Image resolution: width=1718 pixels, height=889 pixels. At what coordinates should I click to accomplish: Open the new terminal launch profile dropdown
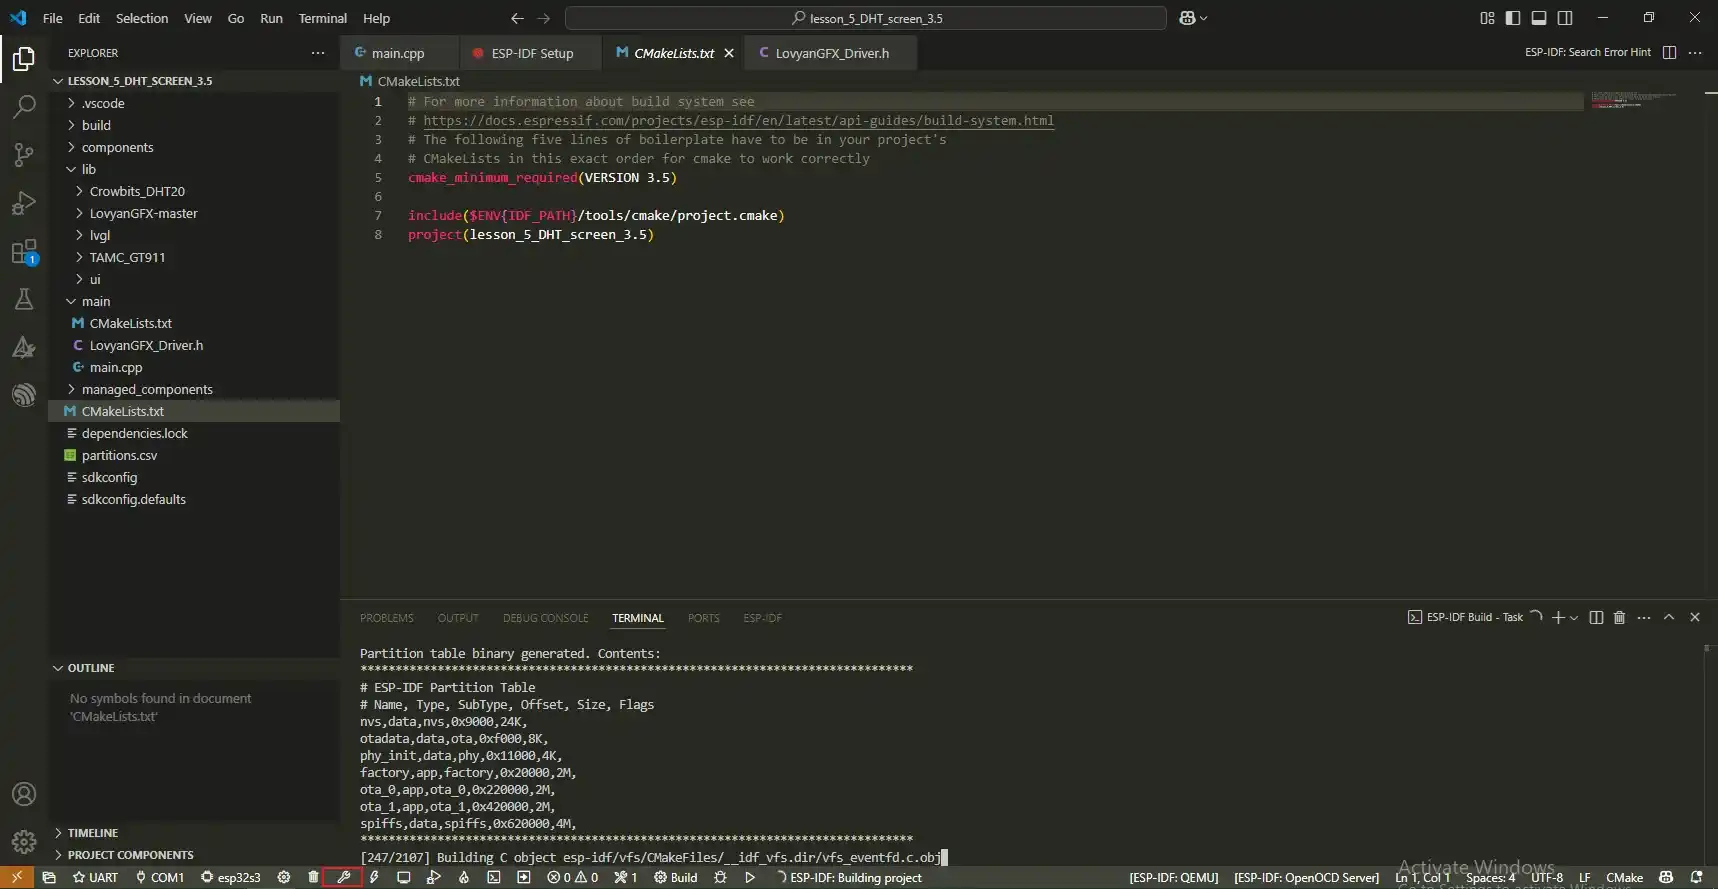[1574, 618]
